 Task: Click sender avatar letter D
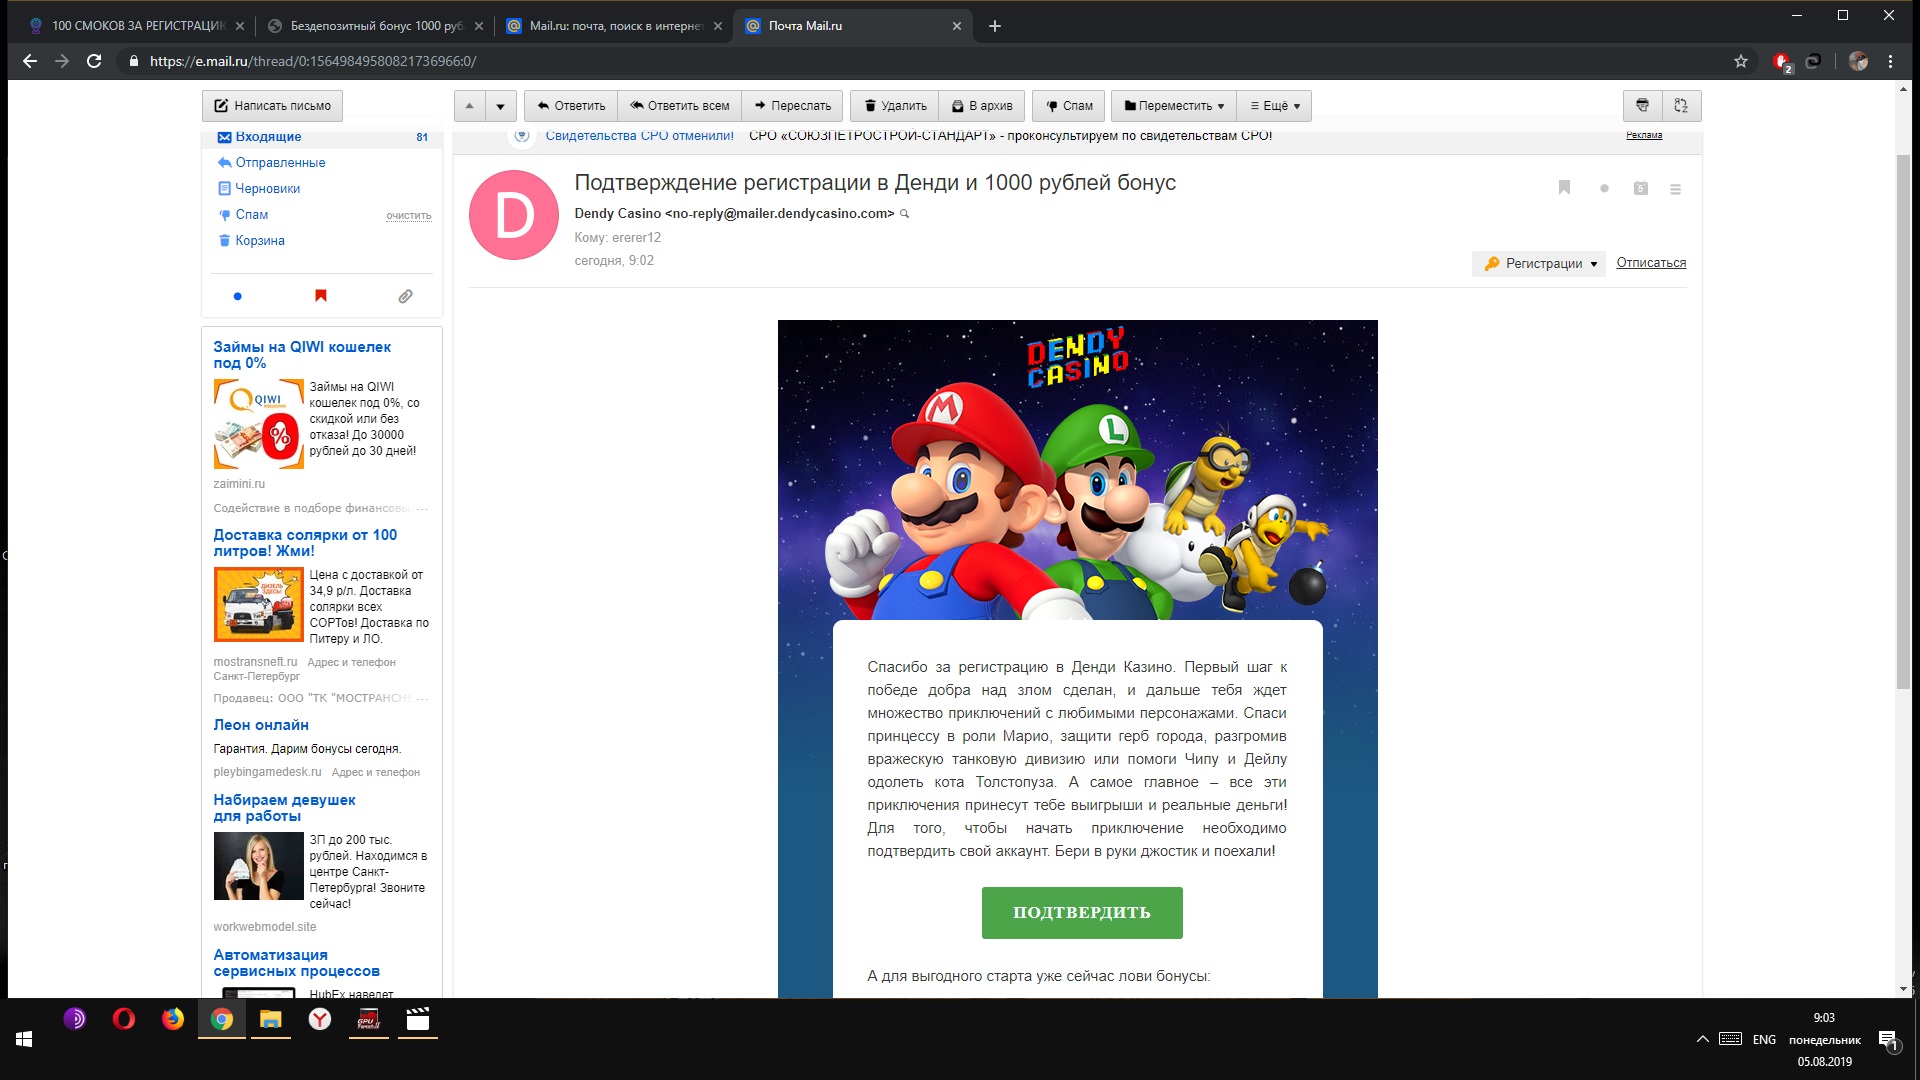pyautogui.click(x=514, y=215)
